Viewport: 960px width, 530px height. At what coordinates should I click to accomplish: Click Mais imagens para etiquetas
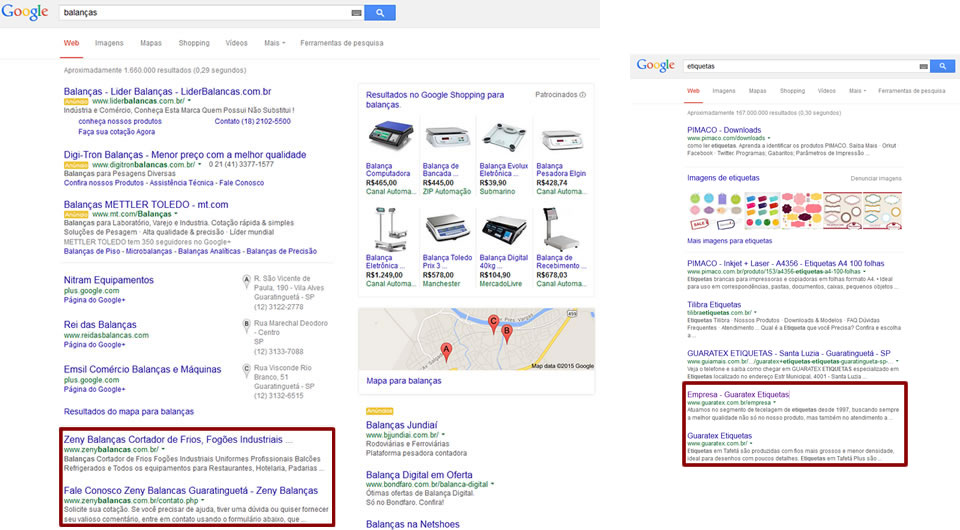click(729, 241)
